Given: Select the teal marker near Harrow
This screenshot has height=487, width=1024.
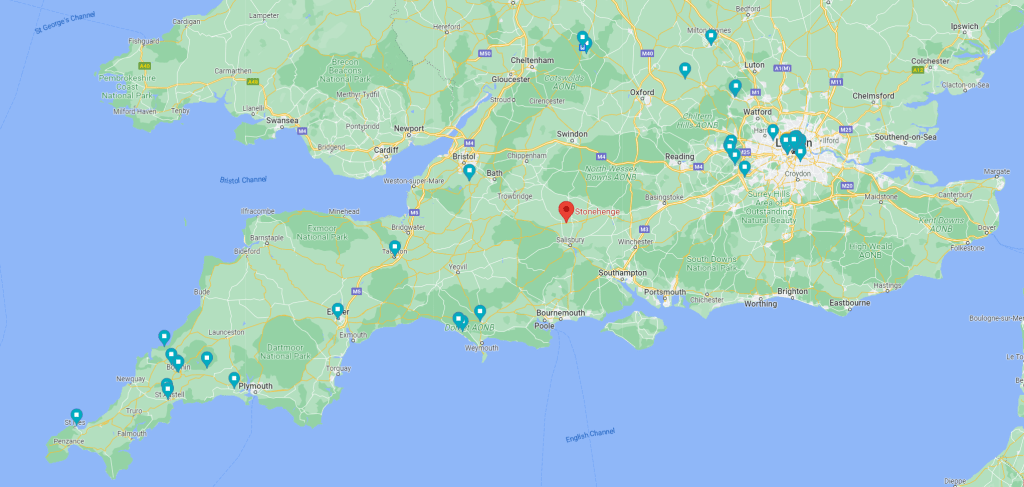Looking at the screenshot, I should [x=773, y=132].
